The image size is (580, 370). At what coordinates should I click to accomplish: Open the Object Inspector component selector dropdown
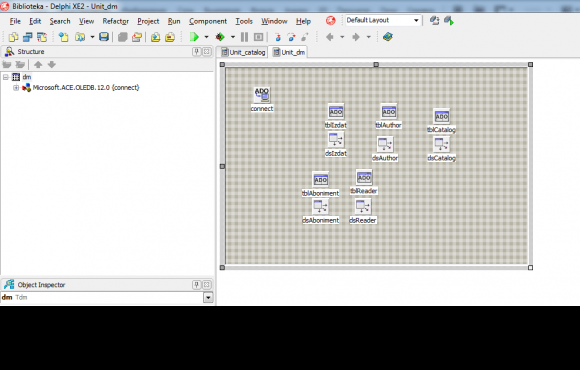coord(208,297)
